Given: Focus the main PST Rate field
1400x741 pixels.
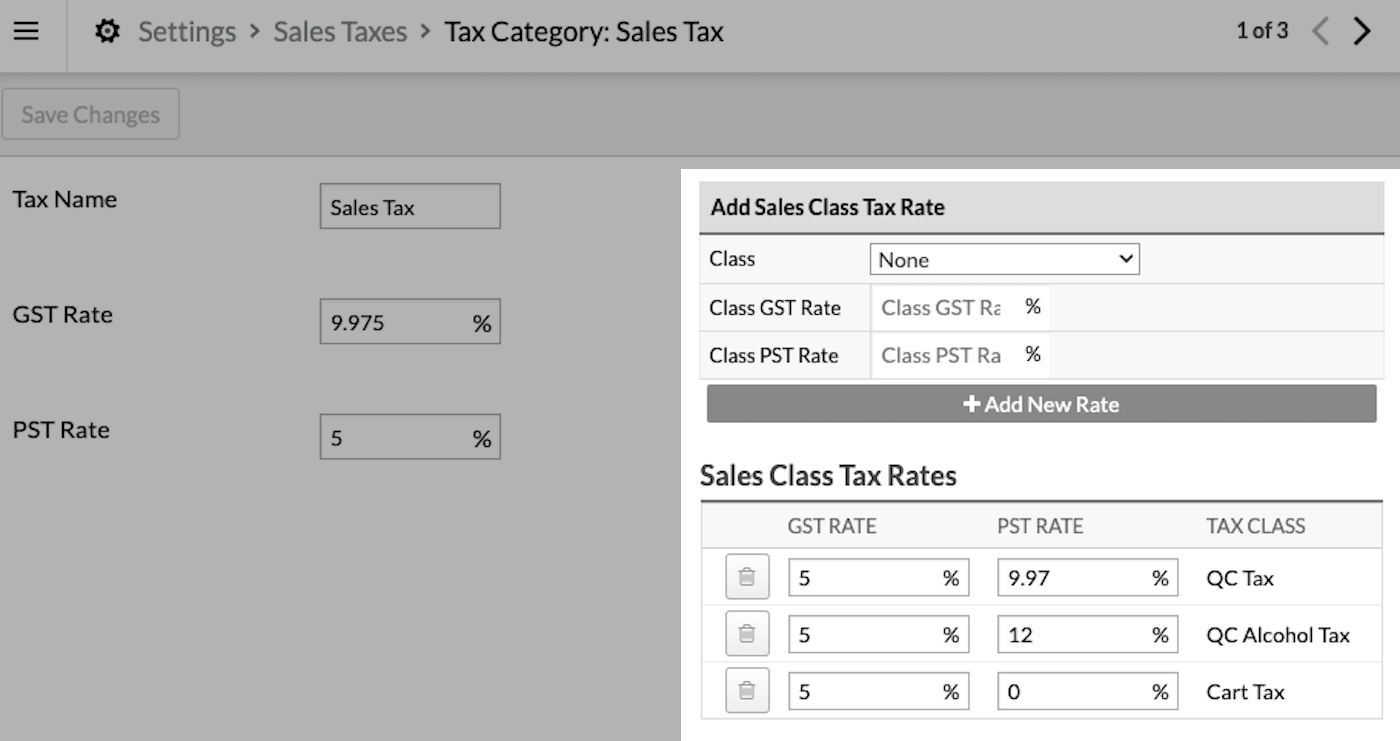Looking at the screenshot, I should point(410,437).
